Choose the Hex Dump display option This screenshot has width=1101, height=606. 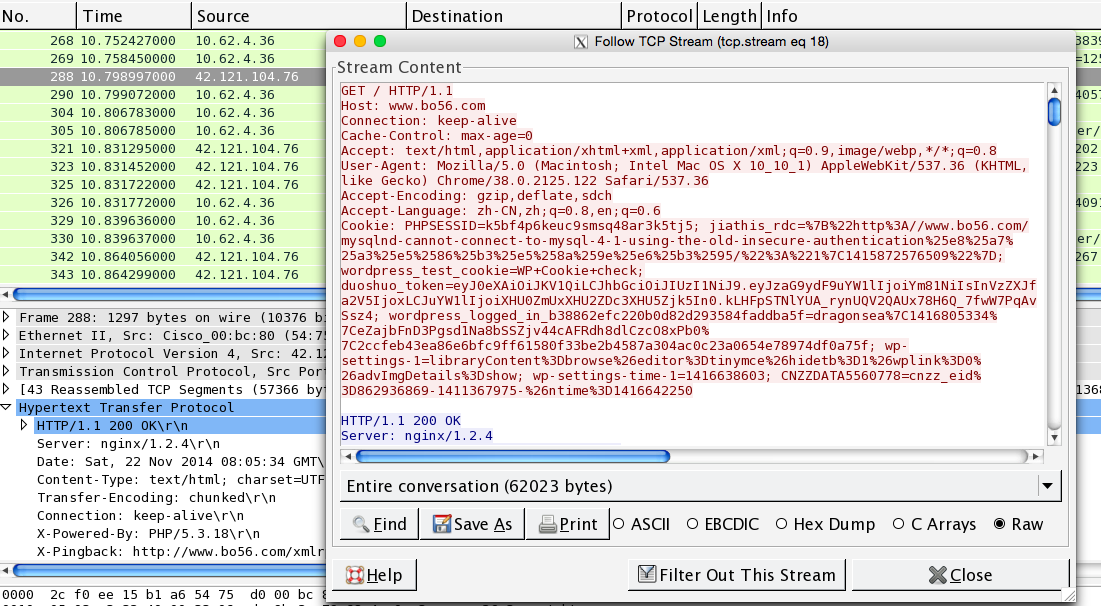(x=782, y=524)
